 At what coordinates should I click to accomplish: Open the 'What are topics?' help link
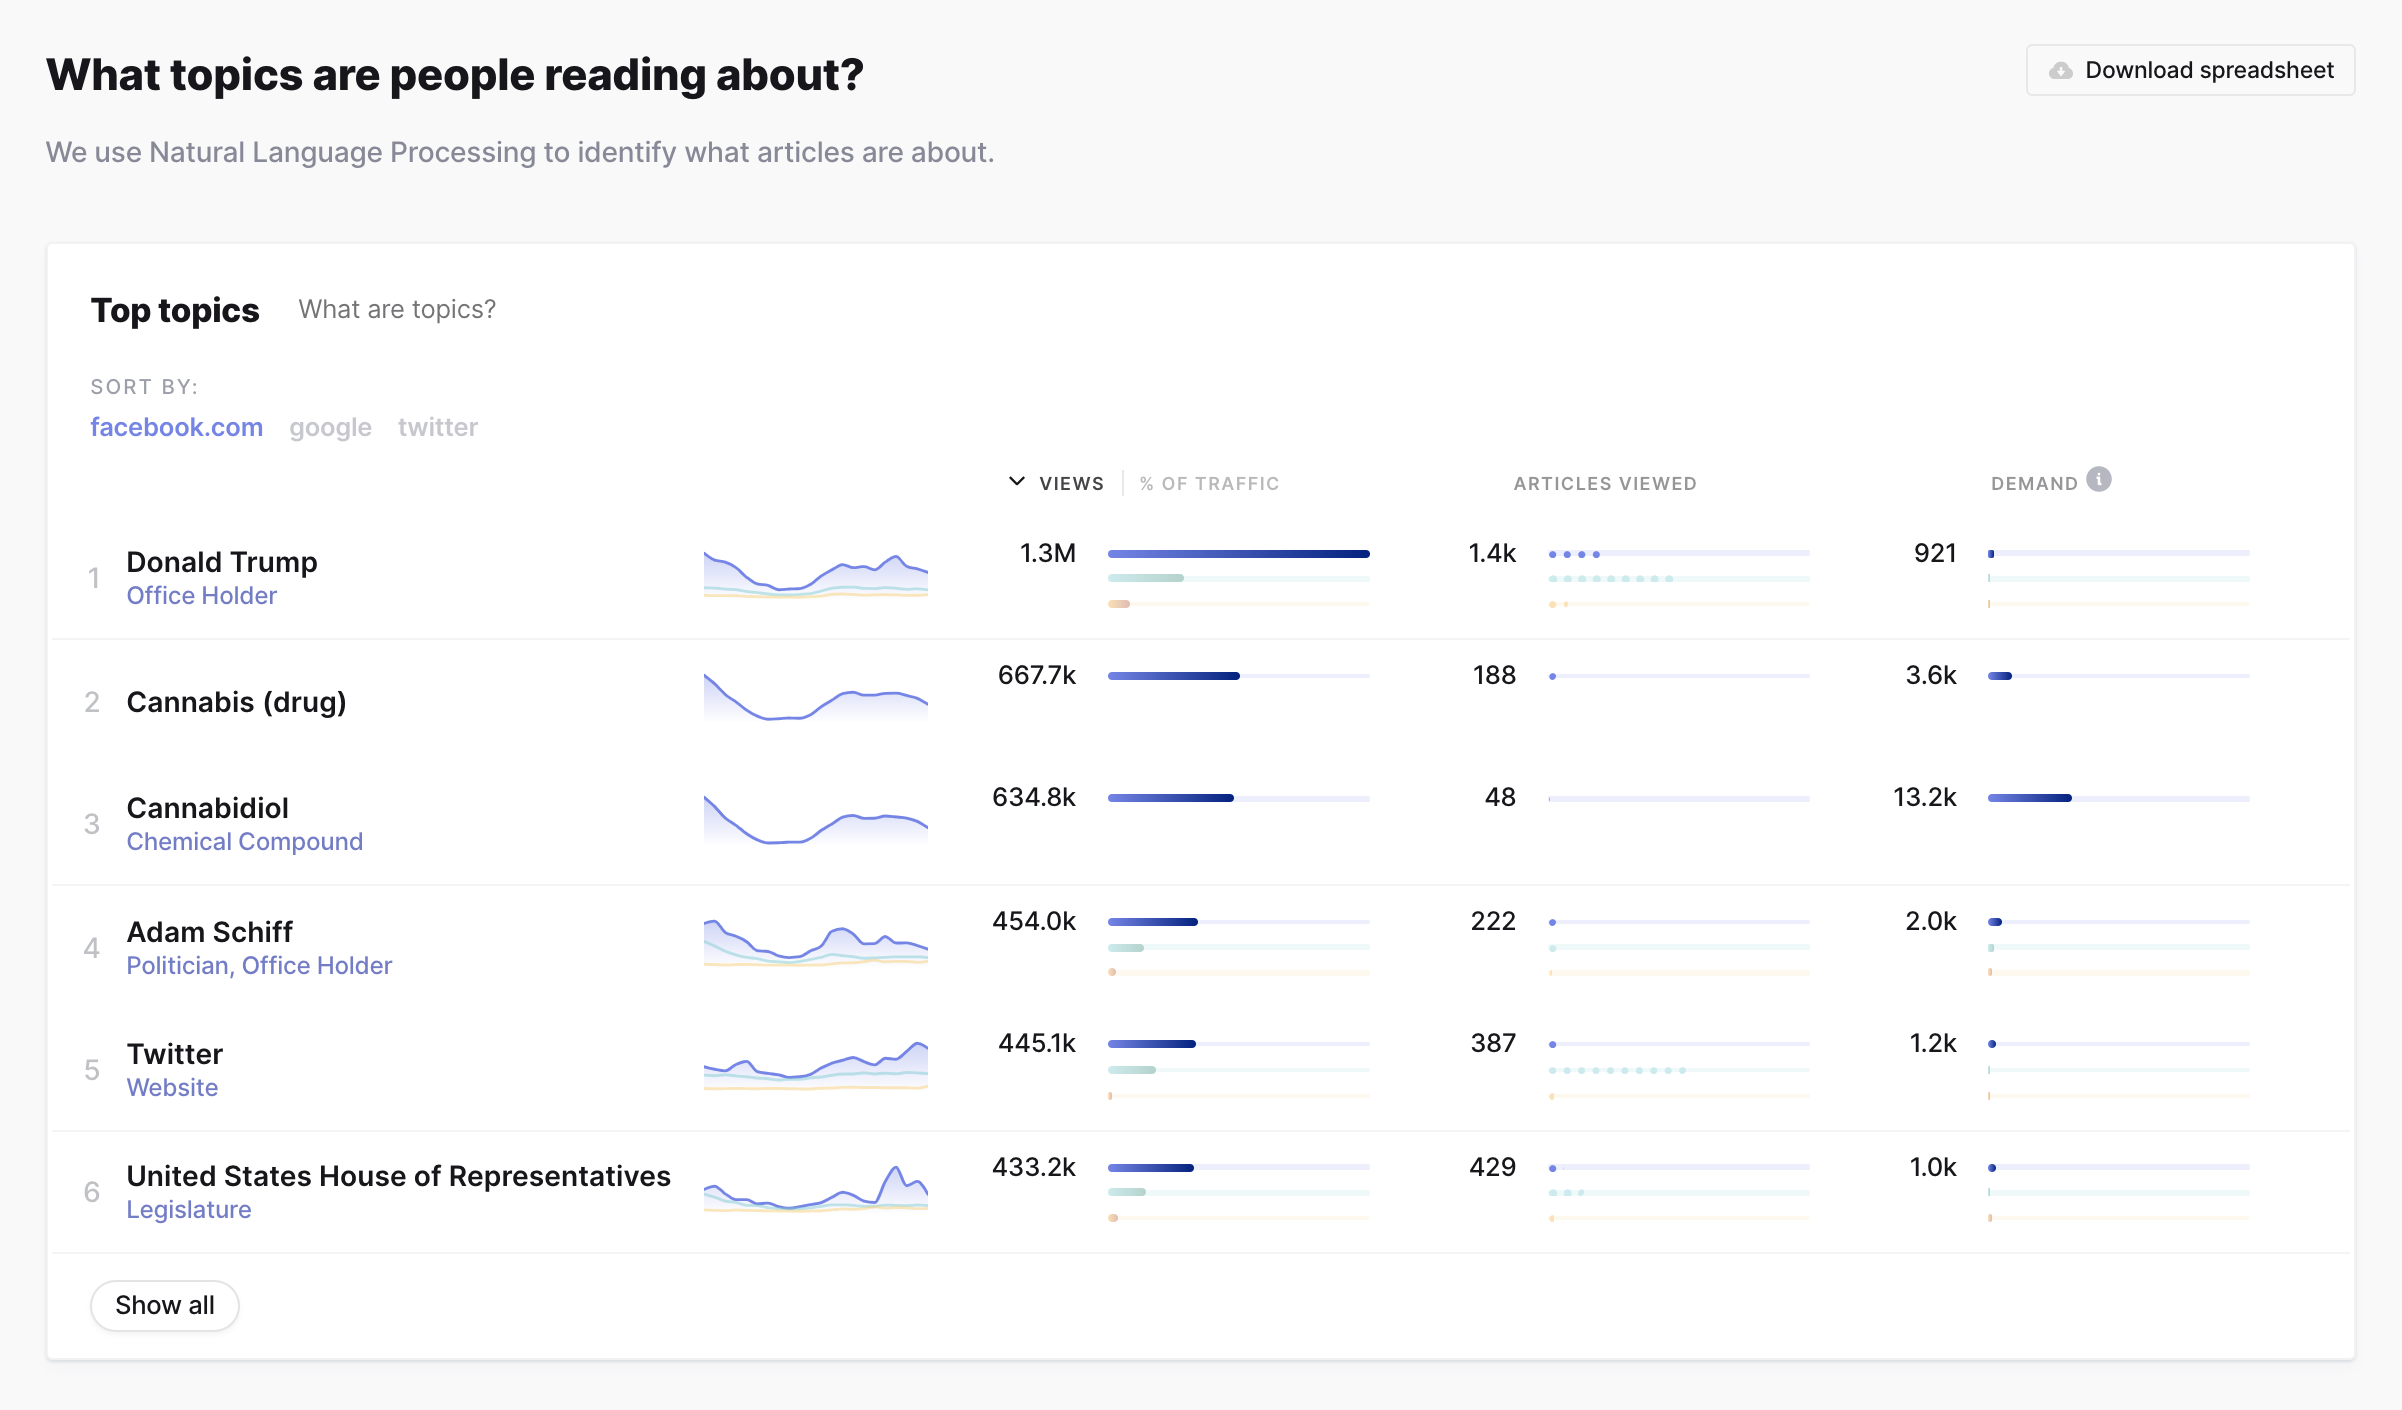point(396,309)
